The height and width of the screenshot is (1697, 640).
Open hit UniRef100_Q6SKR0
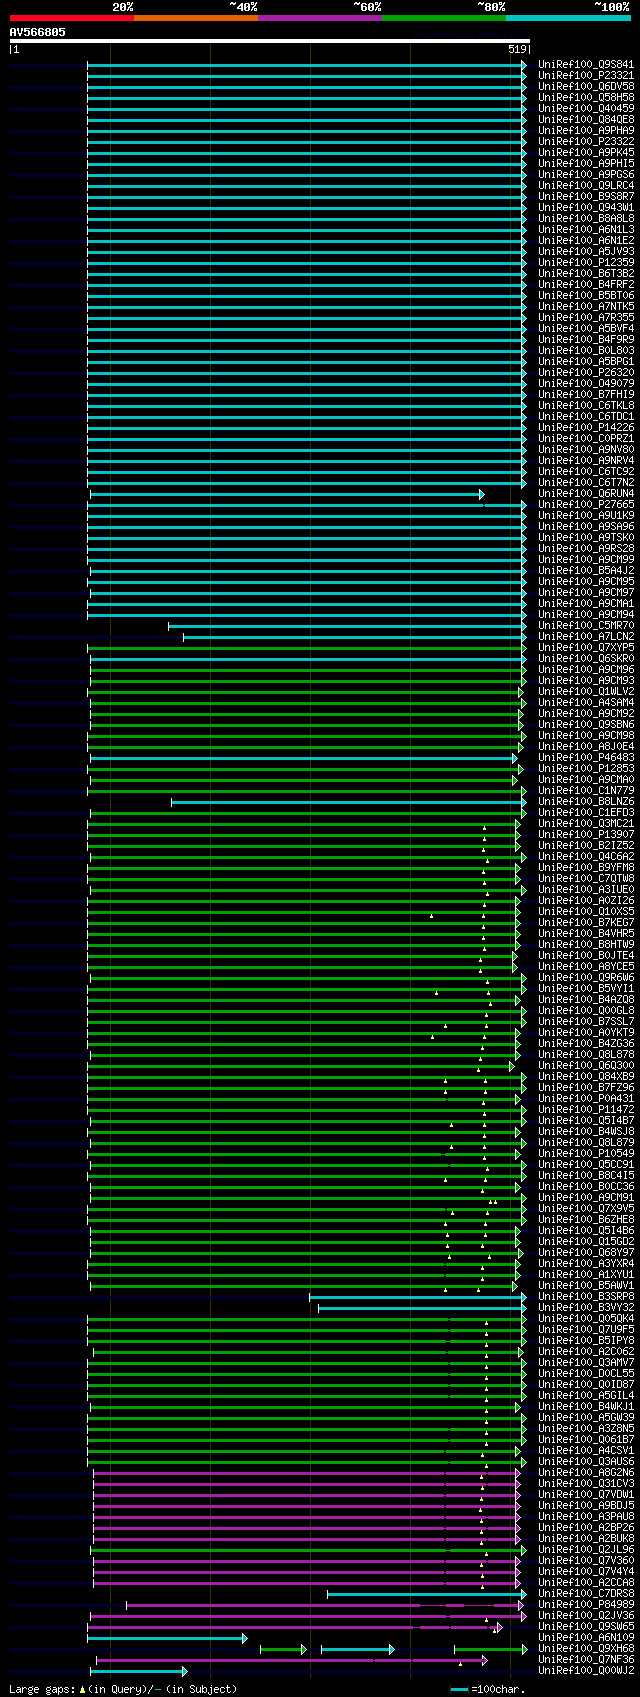pos(586,659)
